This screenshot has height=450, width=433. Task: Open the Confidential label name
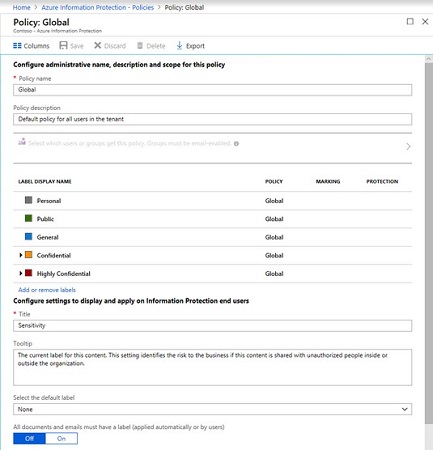(x=54, y=255)
